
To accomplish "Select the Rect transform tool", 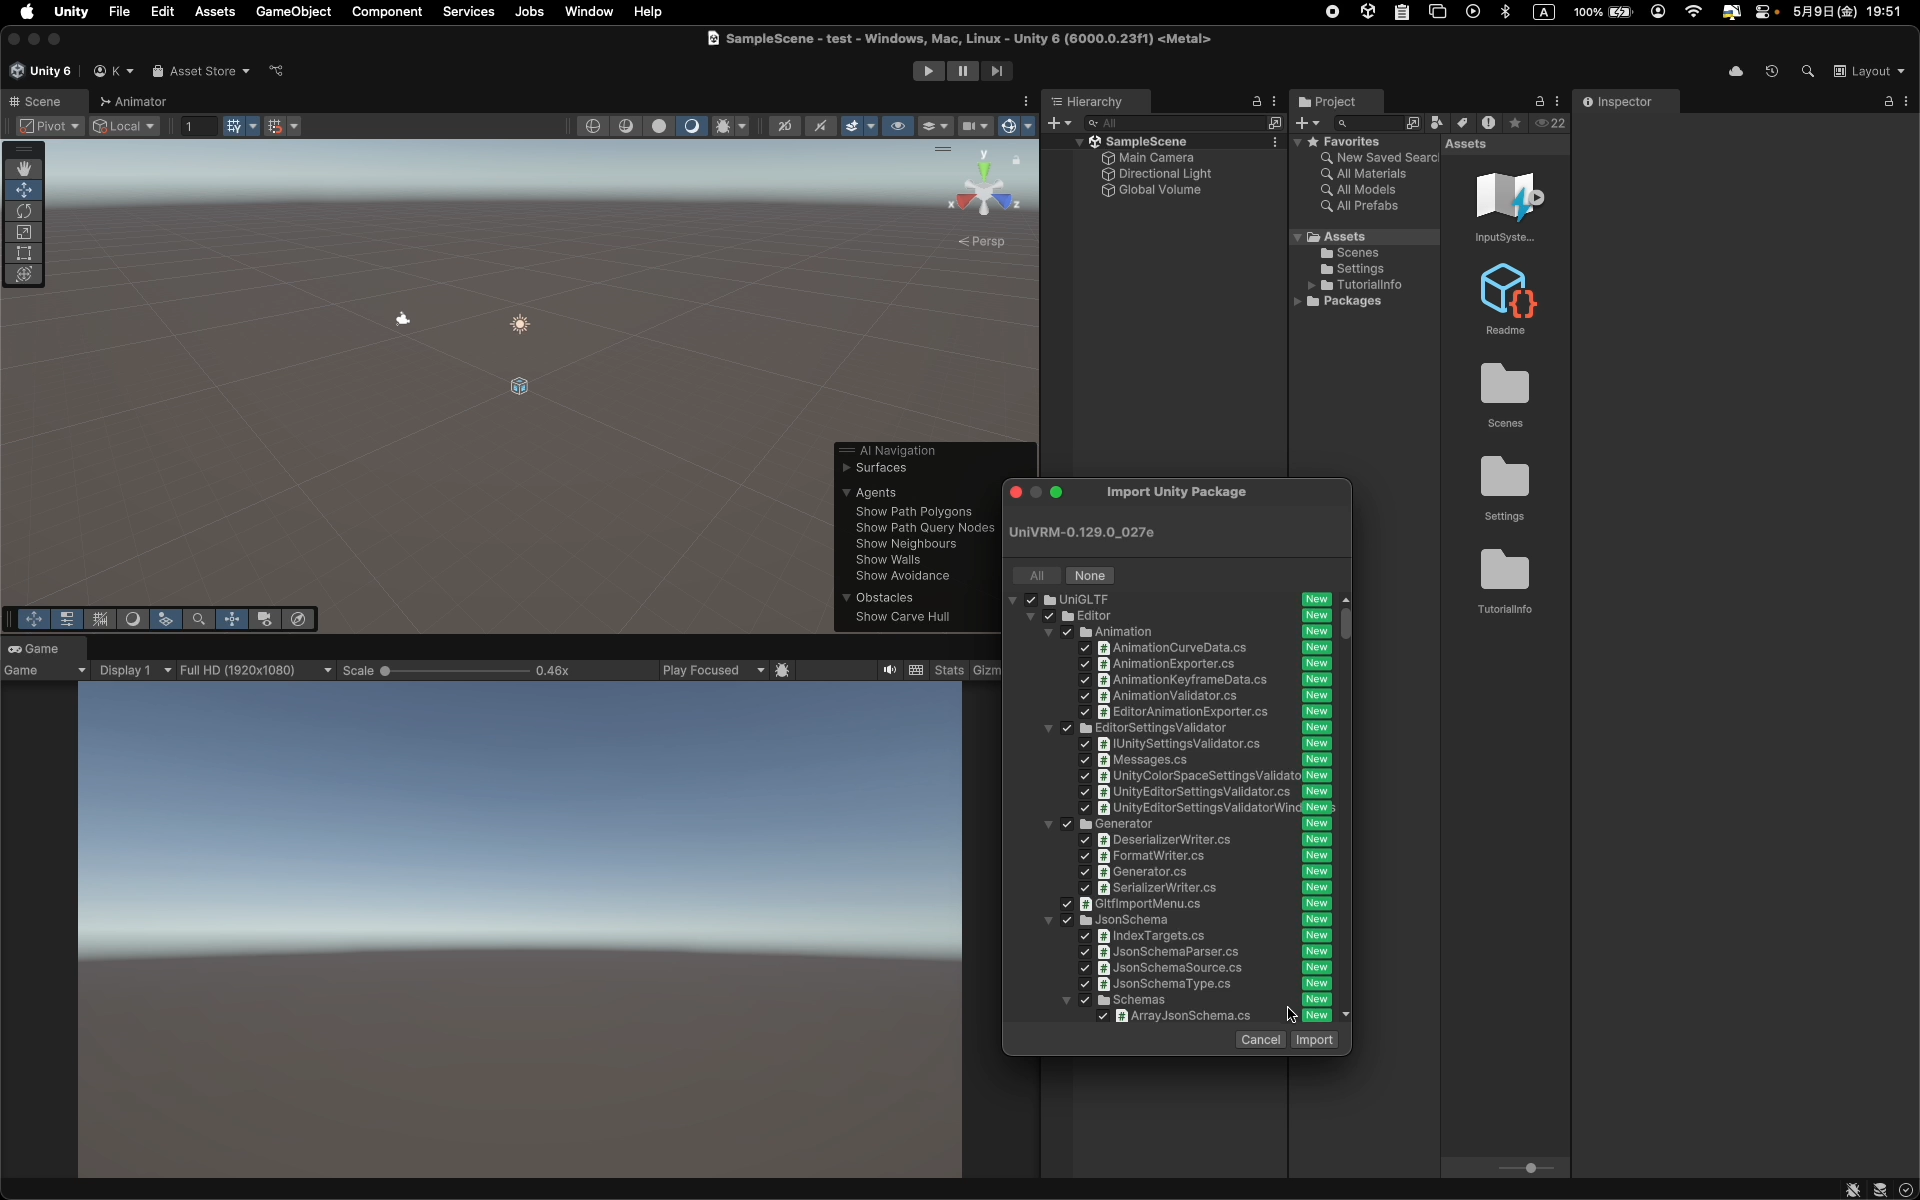I will tap(24, 253).
